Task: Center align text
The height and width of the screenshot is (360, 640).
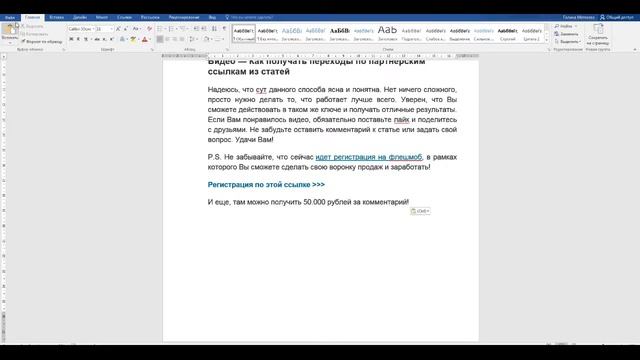Action: [167, 39]
